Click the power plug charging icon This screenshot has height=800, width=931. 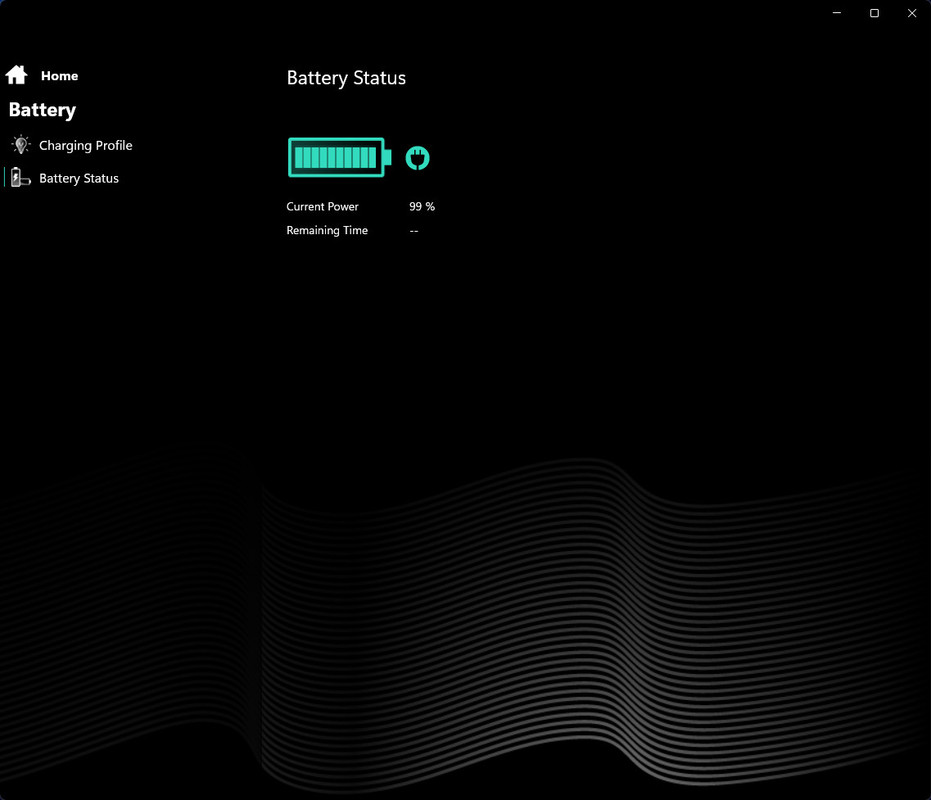coord(417,158)
